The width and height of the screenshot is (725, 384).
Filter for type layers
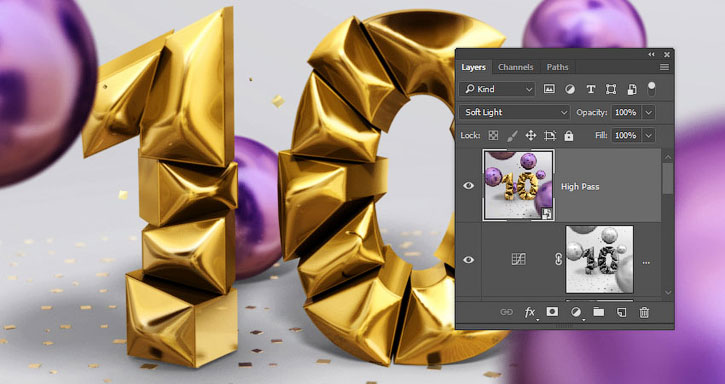pyautogui.click(x=590, y=89)
